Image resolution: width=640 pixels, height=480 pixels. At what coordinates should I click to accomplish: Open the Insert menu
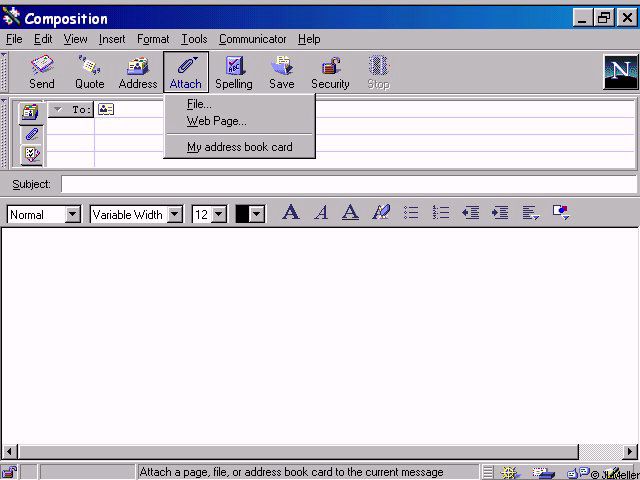[112, 39]
